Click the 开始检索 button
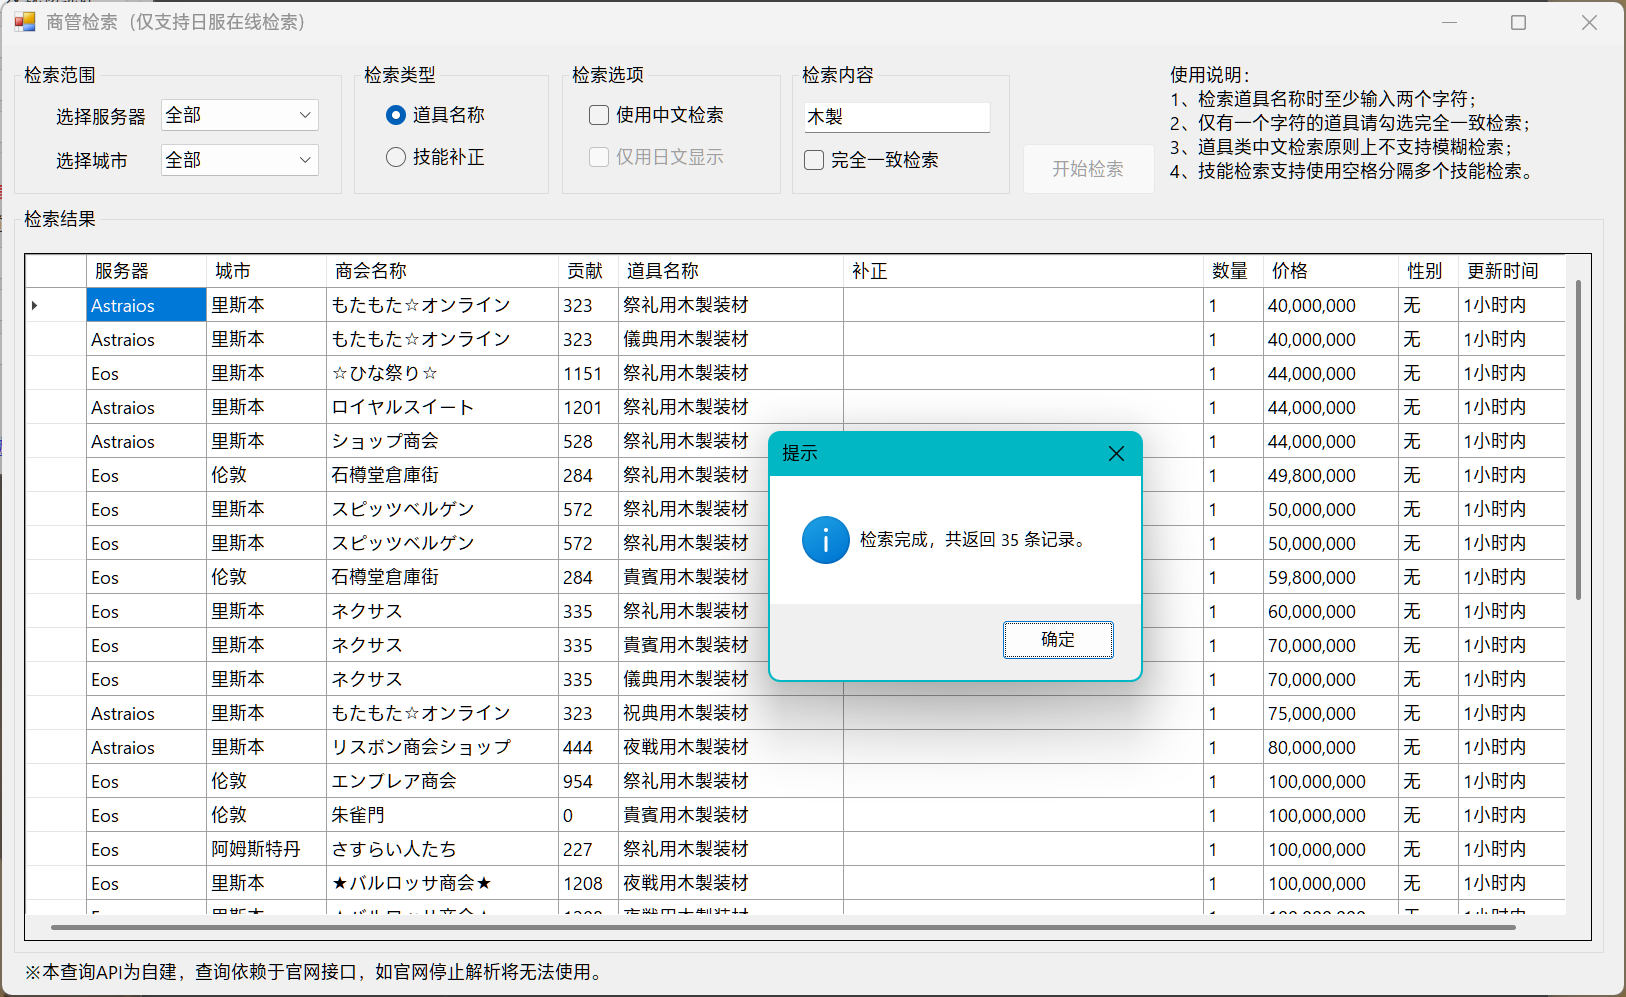 (1088, 169)
